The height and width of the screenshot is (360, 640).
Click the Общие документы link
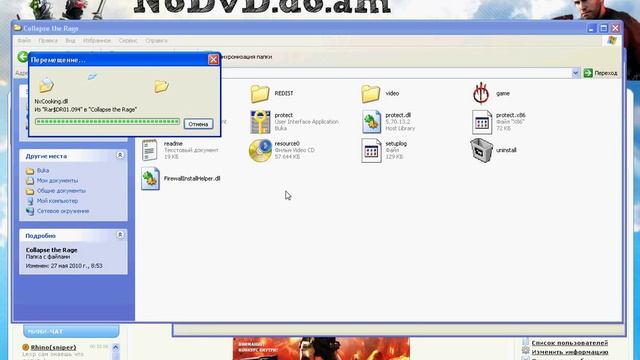61,191
